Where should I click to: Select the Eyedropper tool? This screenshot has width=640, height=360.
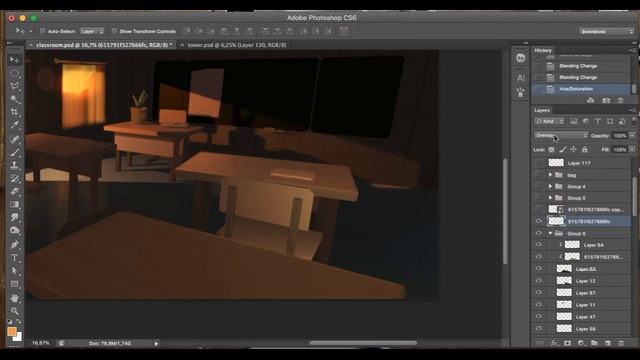tap(14, 125)
